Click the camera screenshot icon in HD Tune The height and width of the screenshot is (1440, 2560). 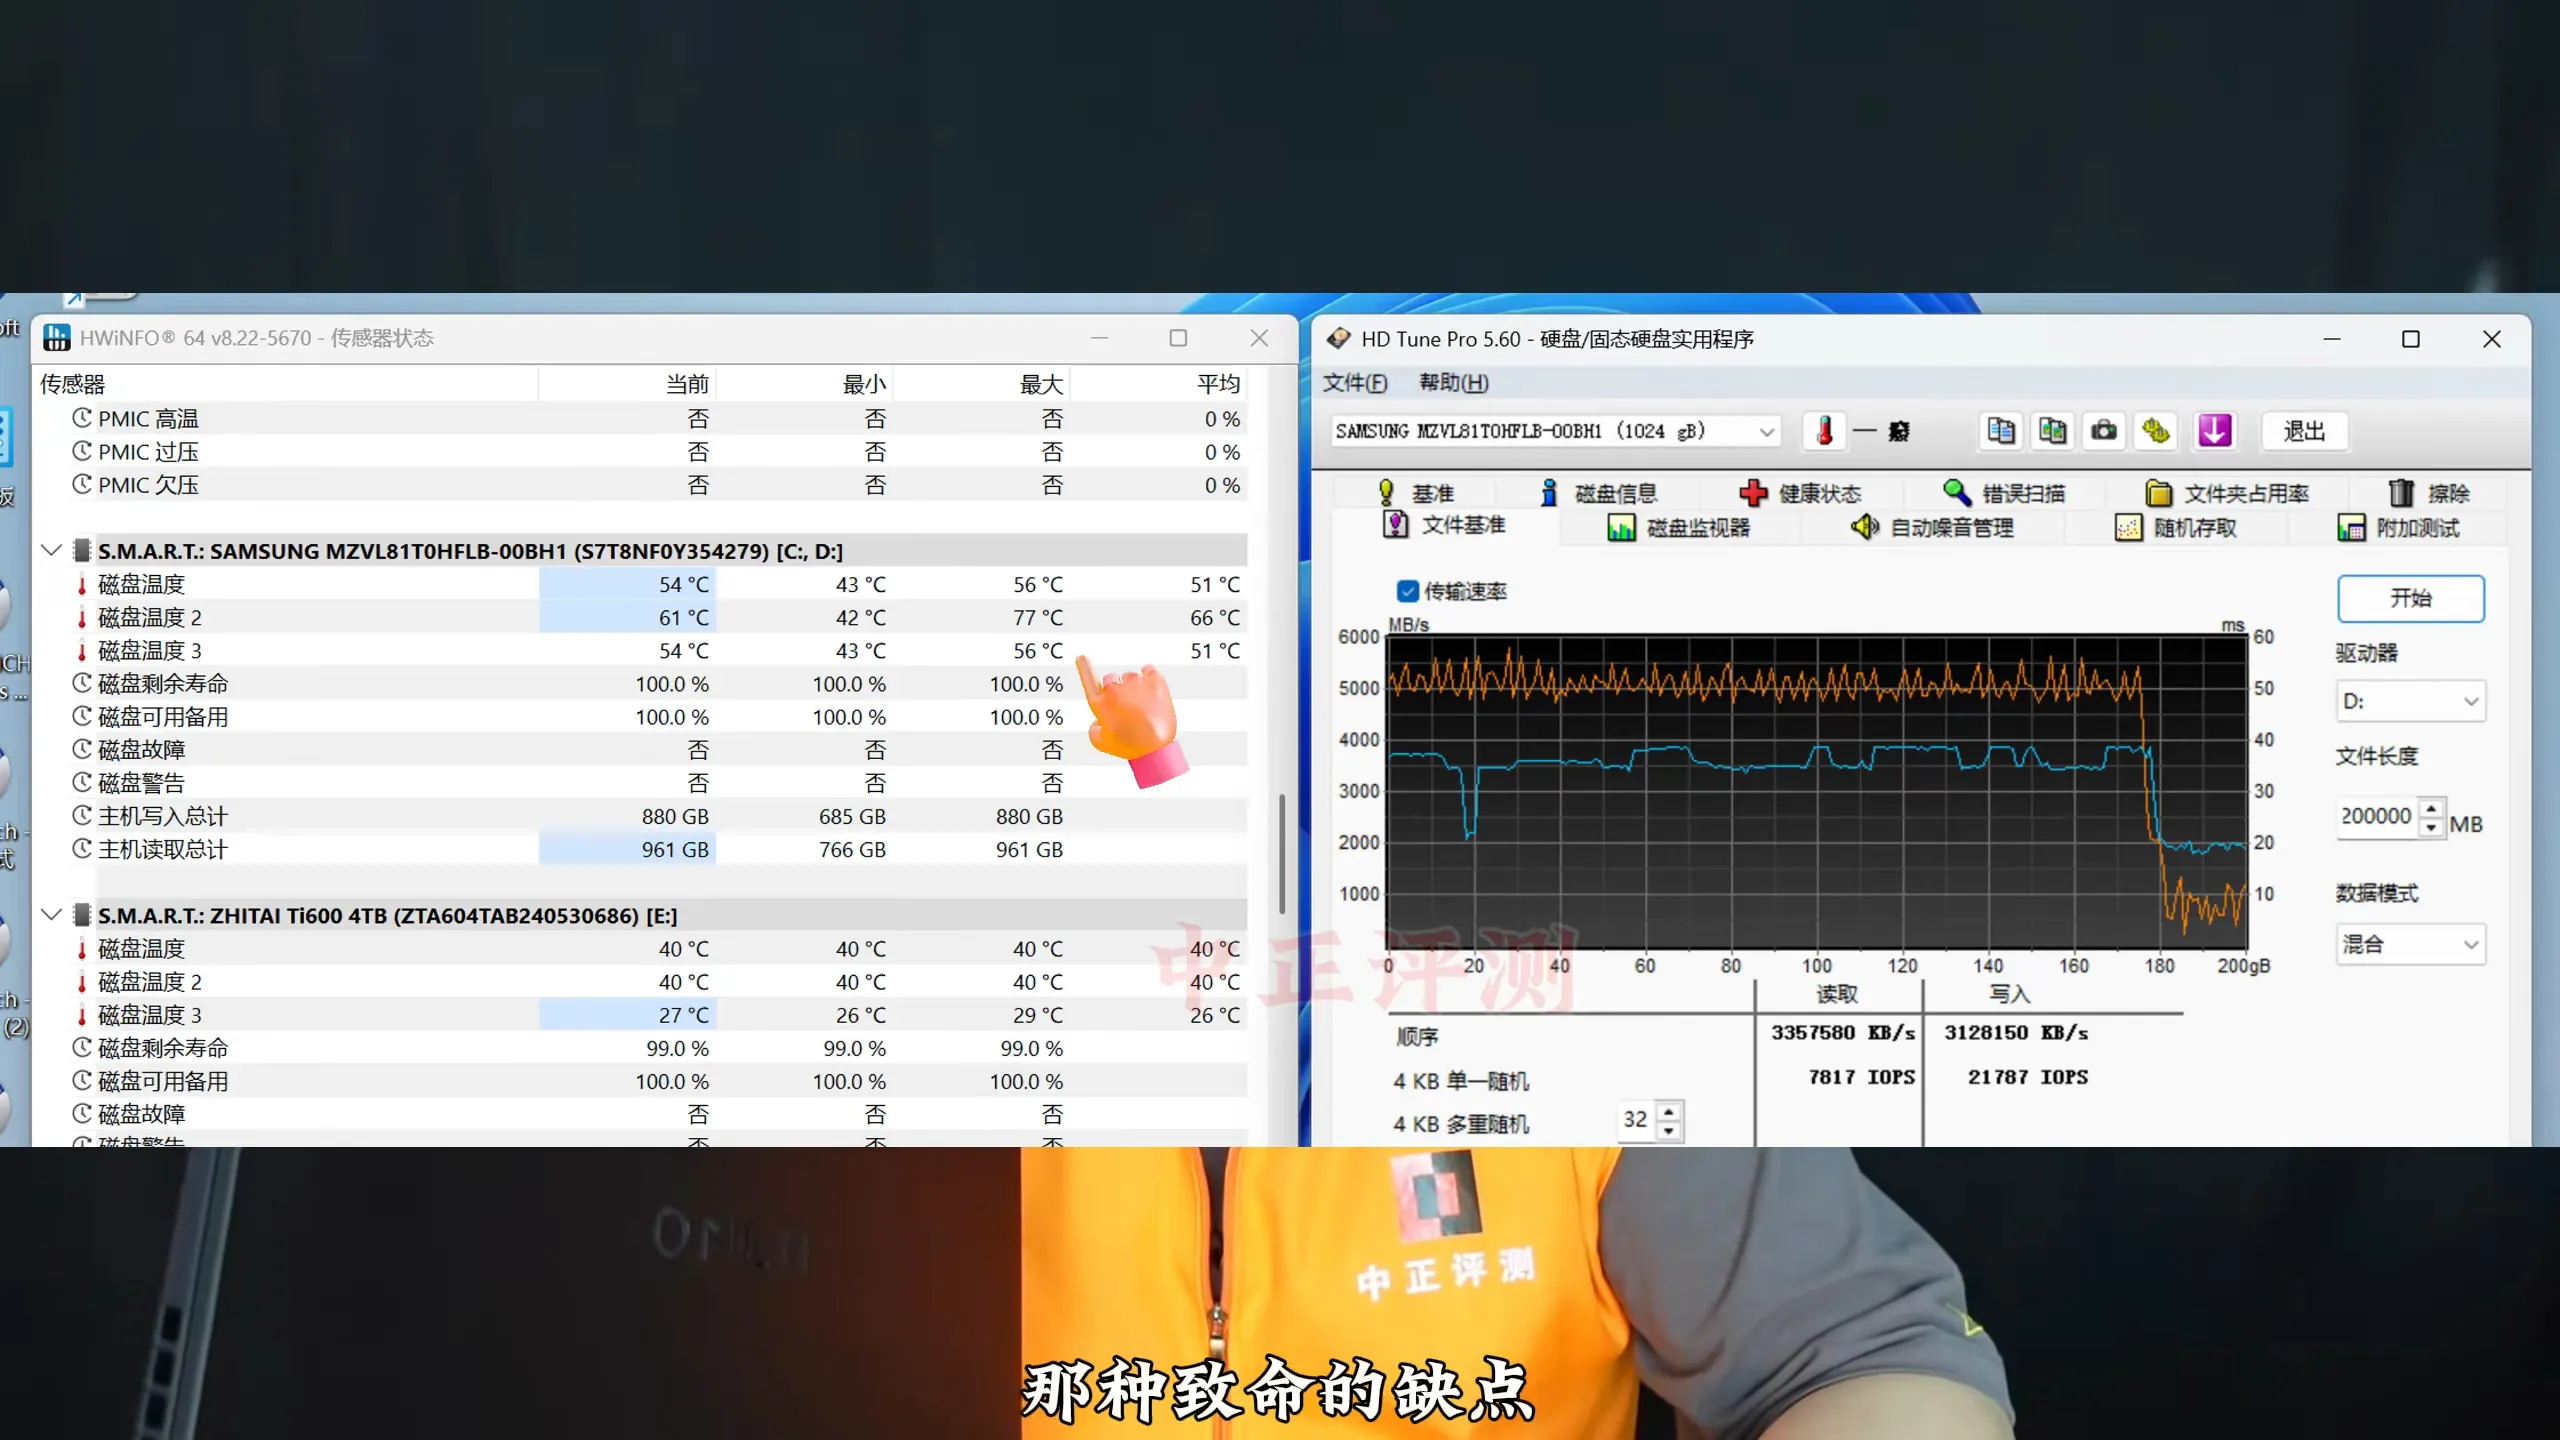[x=2104, y=431]
